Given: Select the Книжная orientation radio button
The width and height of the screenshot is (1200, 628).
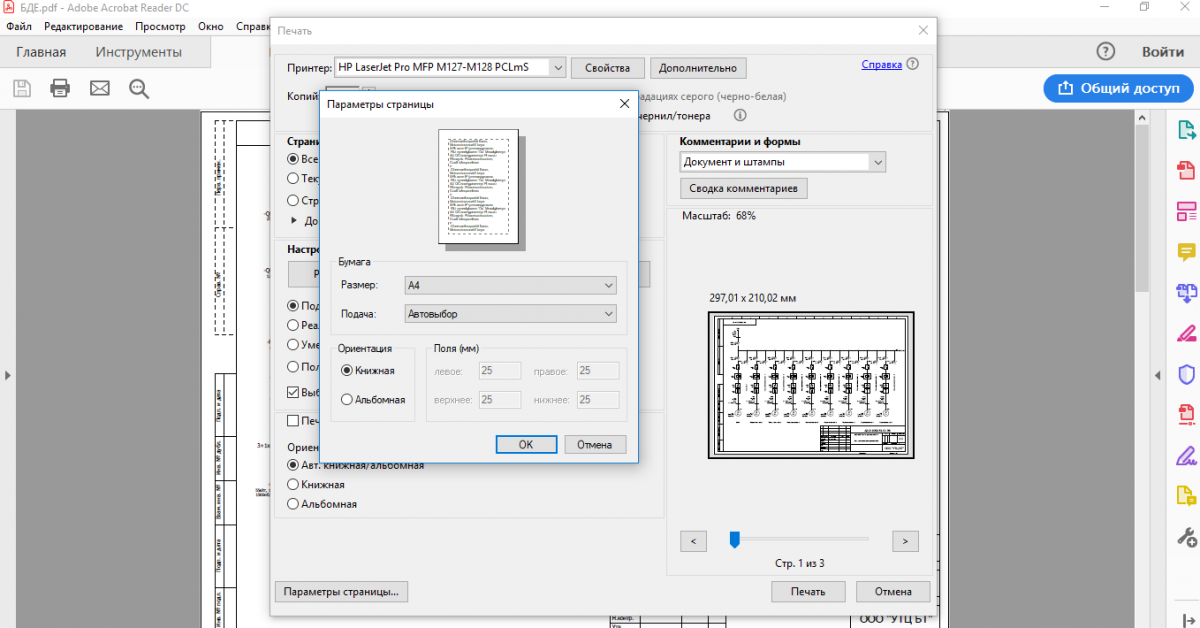Looking at the screenshot, I should (347, 370).
